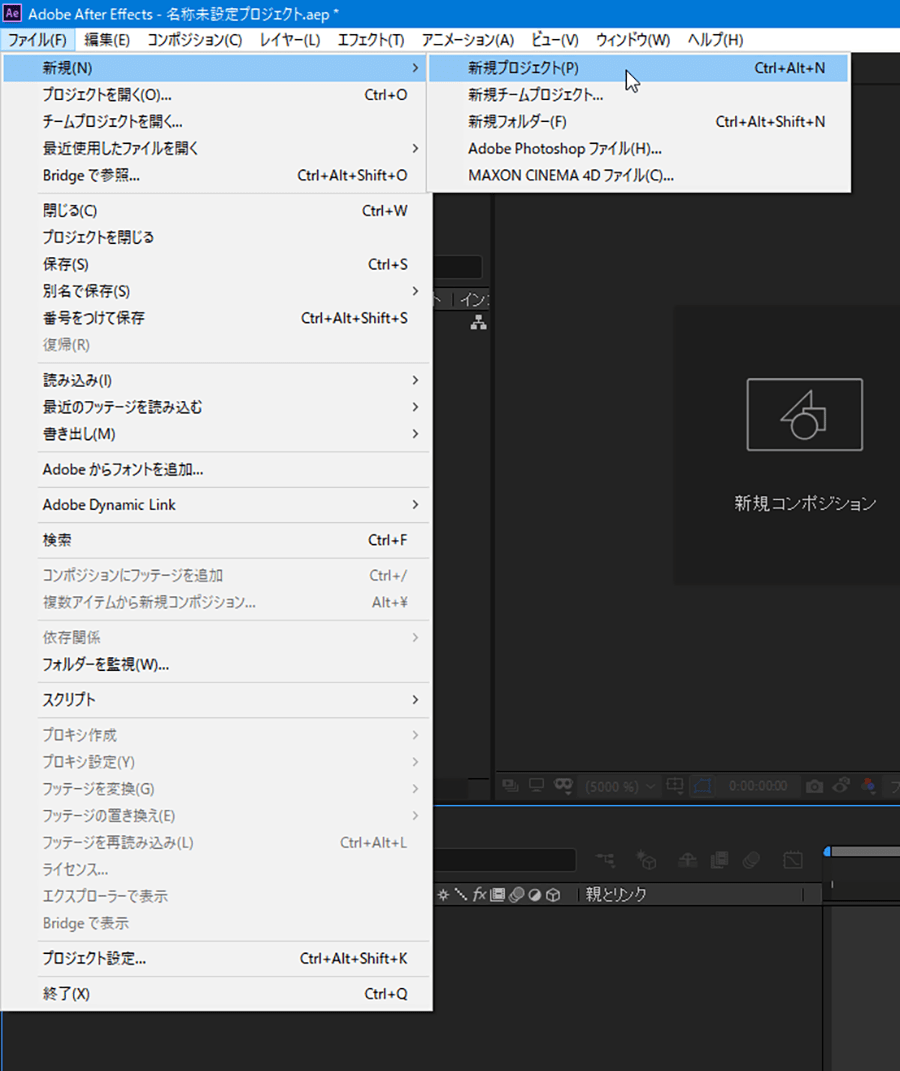Toggle hide shy layers in the timeline
Viewport: 900px width, 1071px height.
[688, 860]
